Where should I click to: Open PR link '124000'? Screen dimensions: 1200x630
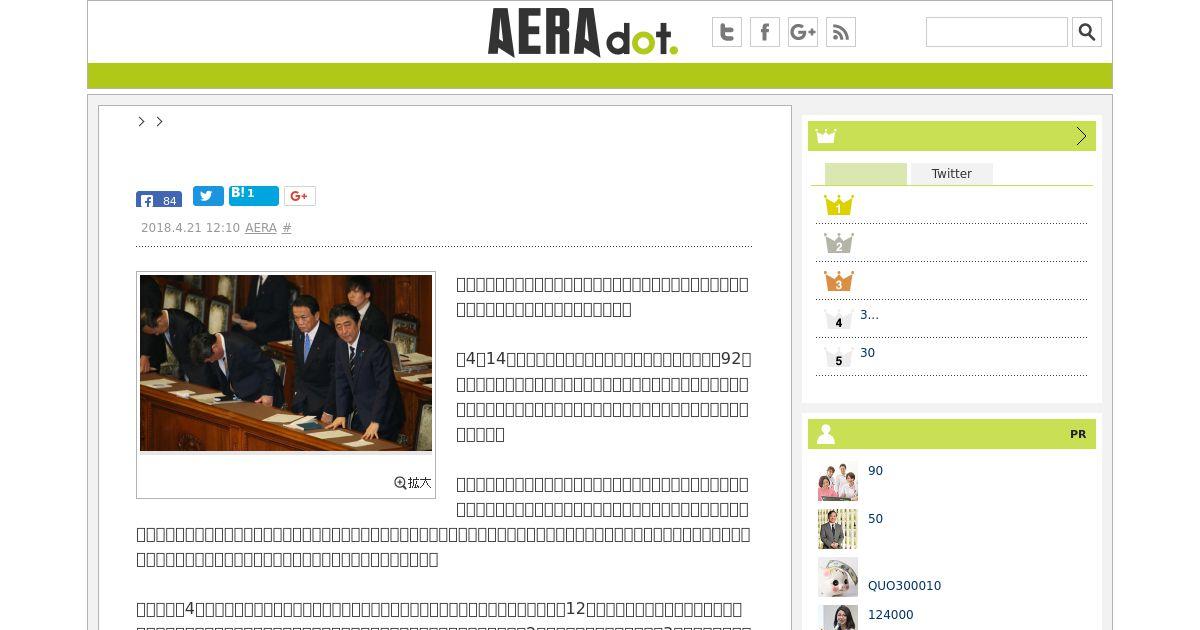(890, 615)
